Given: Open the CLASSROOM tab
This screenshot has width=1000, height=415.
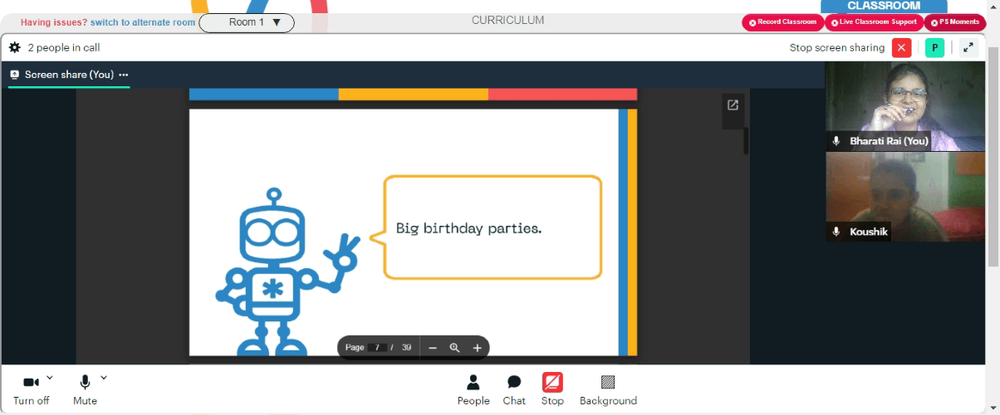Looking at the screenshot, I should (883, 6).
